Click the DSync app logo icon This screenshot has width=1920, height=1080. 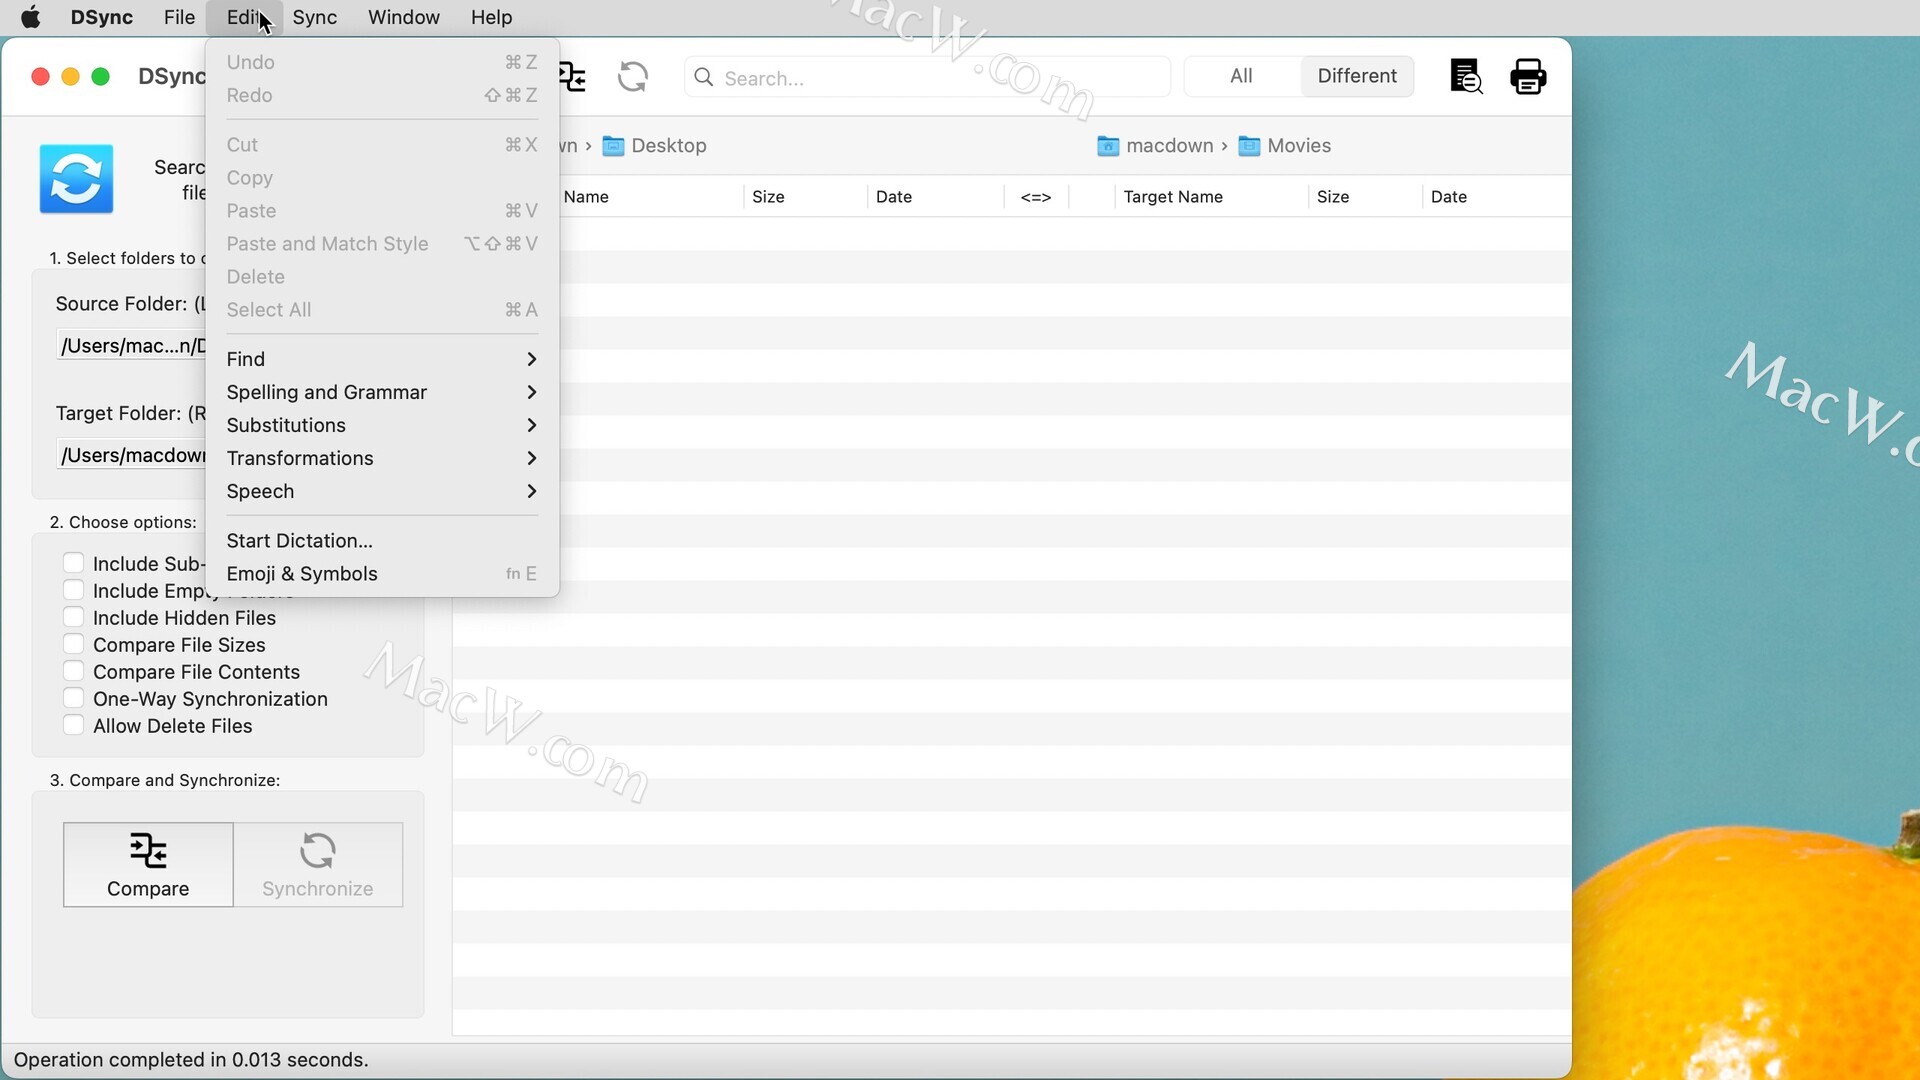(76, 179)
